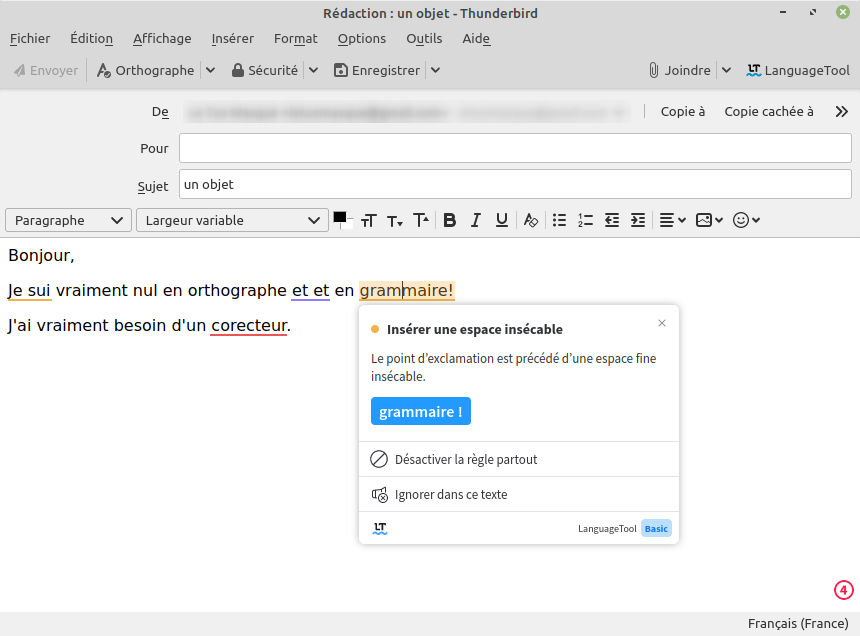The image size is (860, 636).
Task: Open the text alignment dropdown
Action: [x=672, y=220]
